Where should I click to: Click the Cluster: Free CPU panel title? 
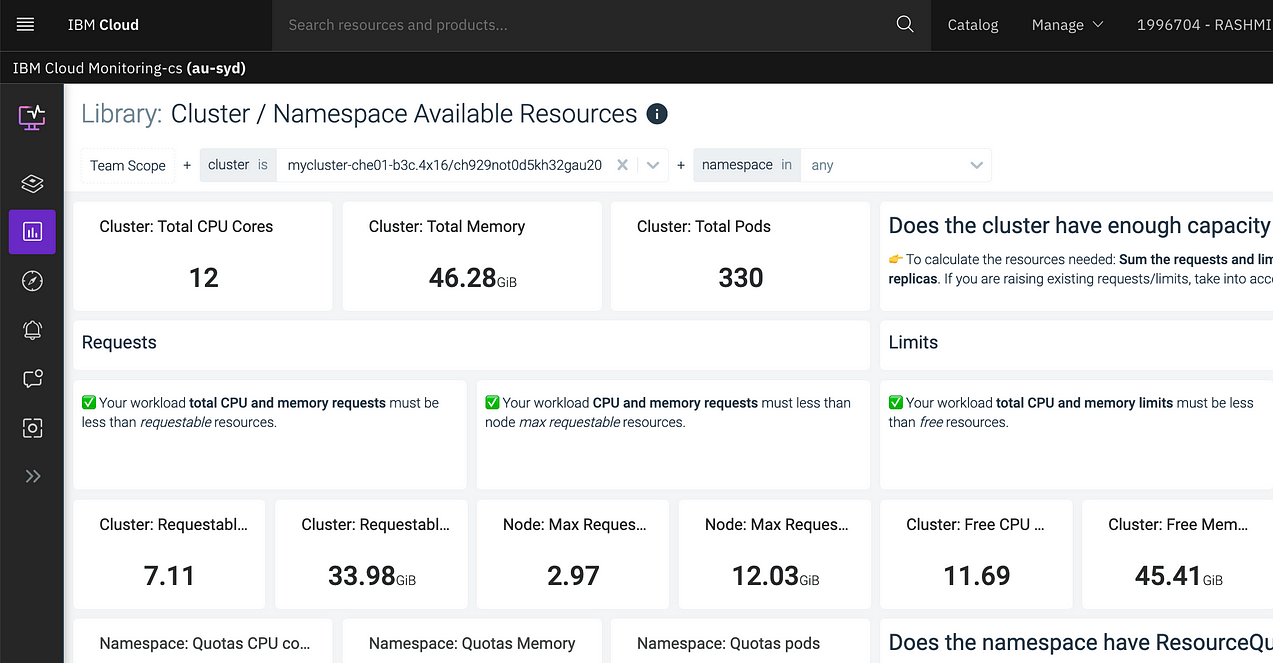point(976,524)
